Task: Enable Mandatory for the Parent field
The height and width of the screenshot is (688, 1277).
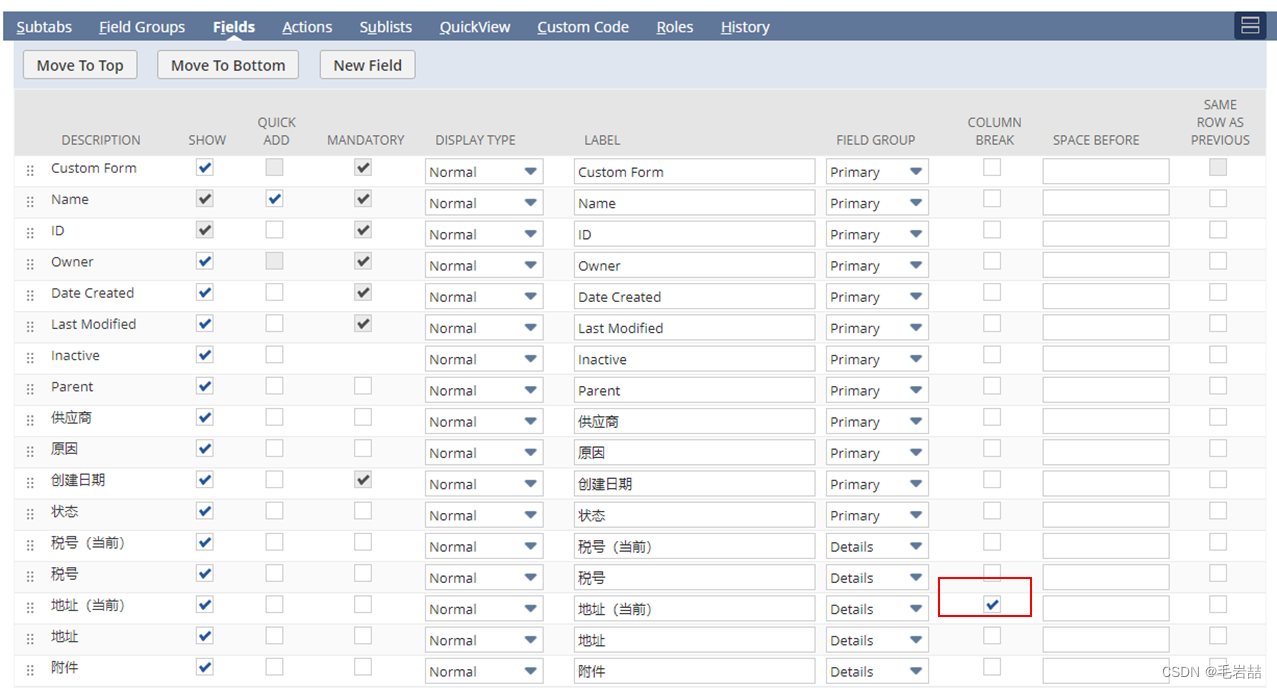Action: (362, 385)
